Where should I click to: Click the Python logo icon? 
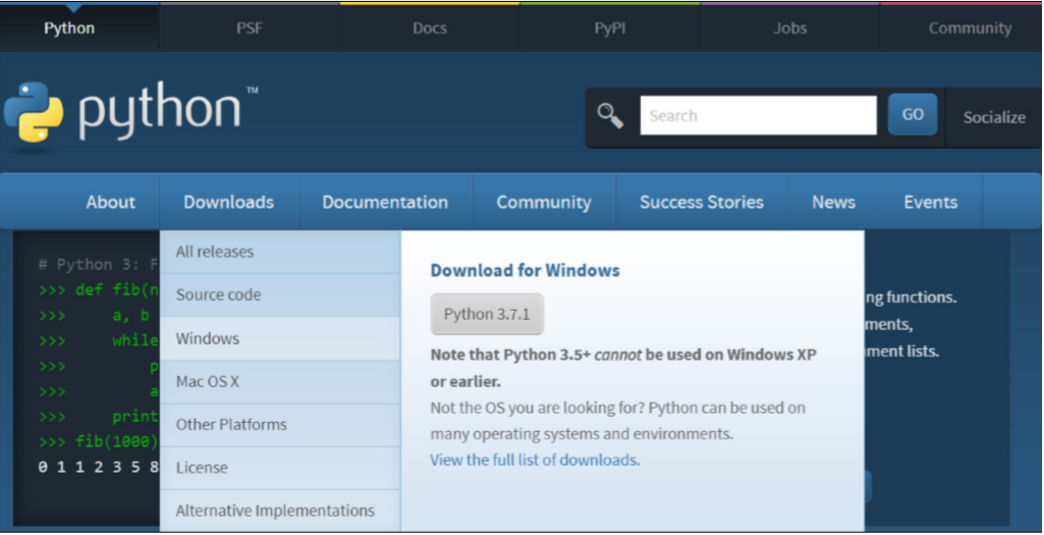pyautogui.click(x=33, y=111)
